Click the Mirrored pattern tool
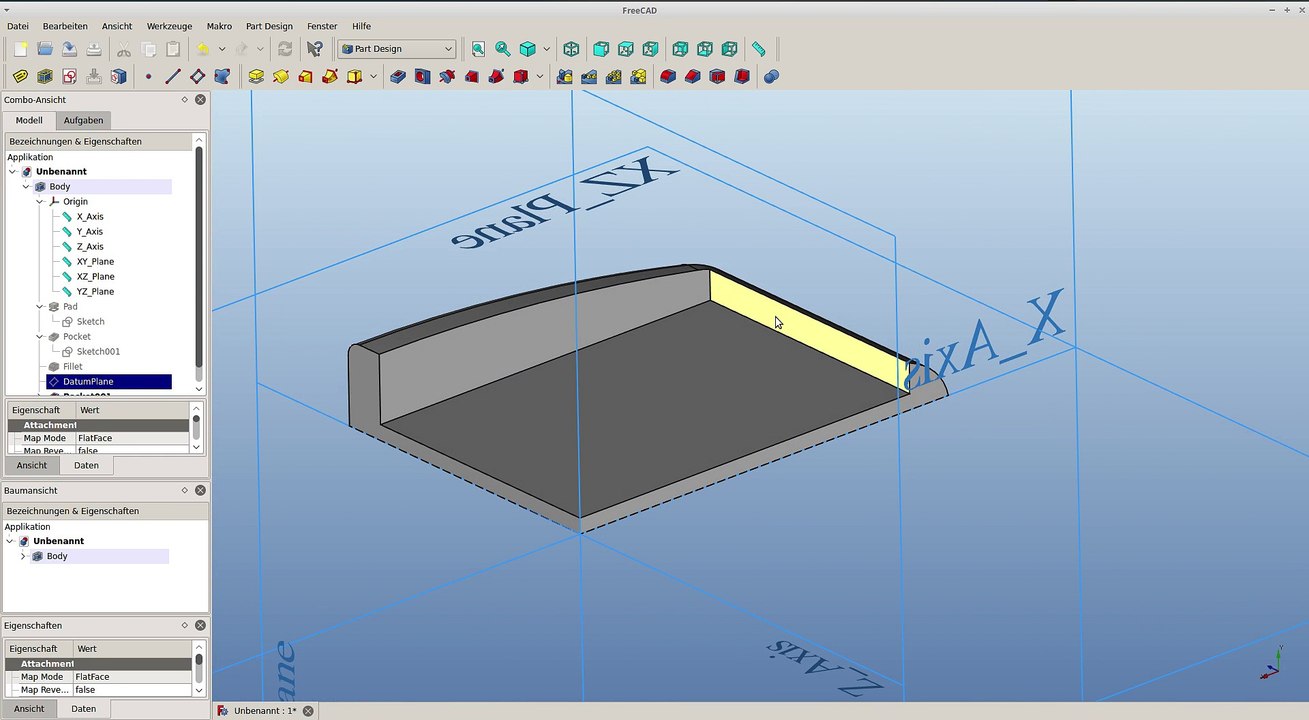Viewport: 1309px width, 720px height. coord(565,76)
